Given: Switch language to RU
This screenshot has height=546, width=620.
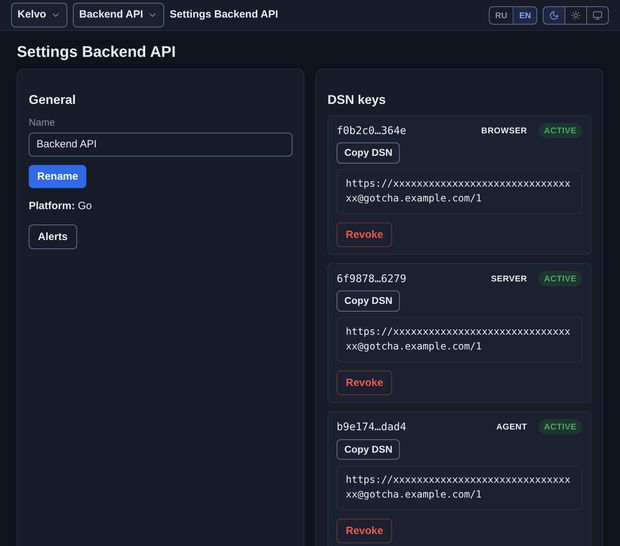Looking at the screenshot, I should [501, 15].
